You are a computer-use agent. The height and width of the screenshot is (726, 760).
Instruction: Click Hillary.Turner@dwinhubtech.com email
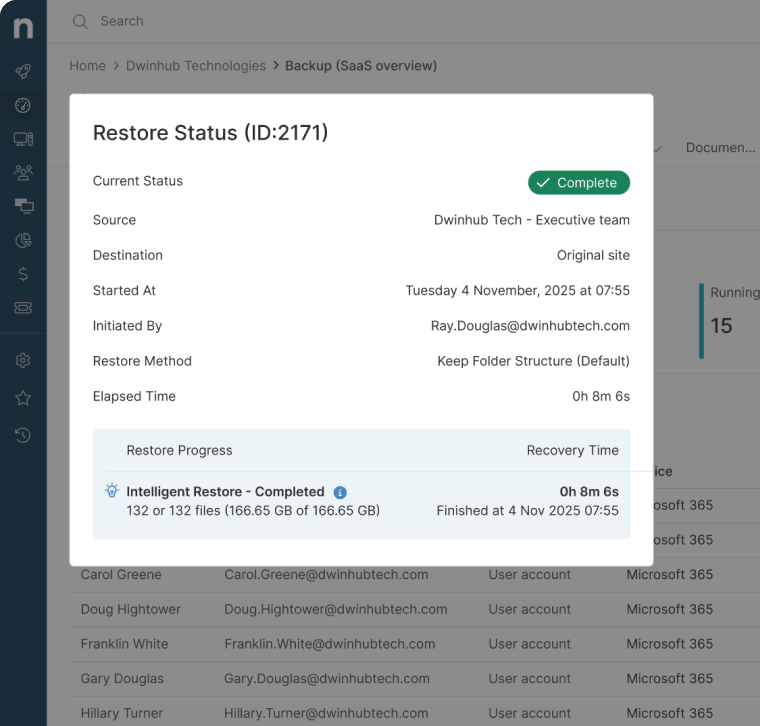(x=326, y=713)
